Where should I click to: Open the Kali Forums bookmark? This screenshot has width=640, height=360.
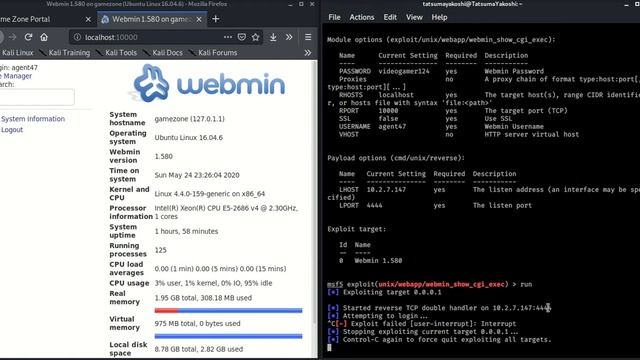[x=213, y=53]
